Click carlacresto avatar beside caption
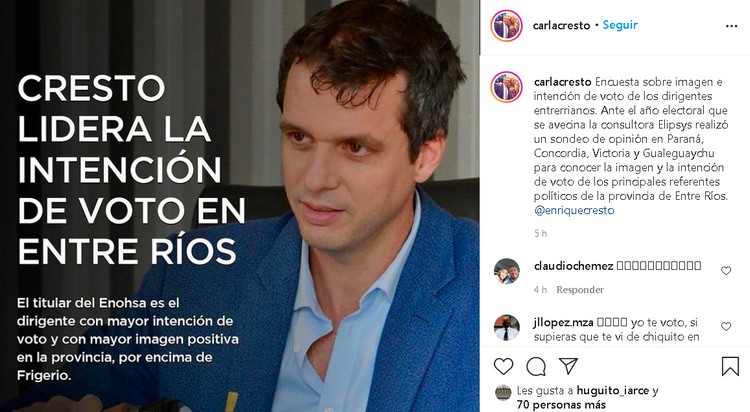The width and height of the screenshot is (750, 412). [x=506, y=87]
